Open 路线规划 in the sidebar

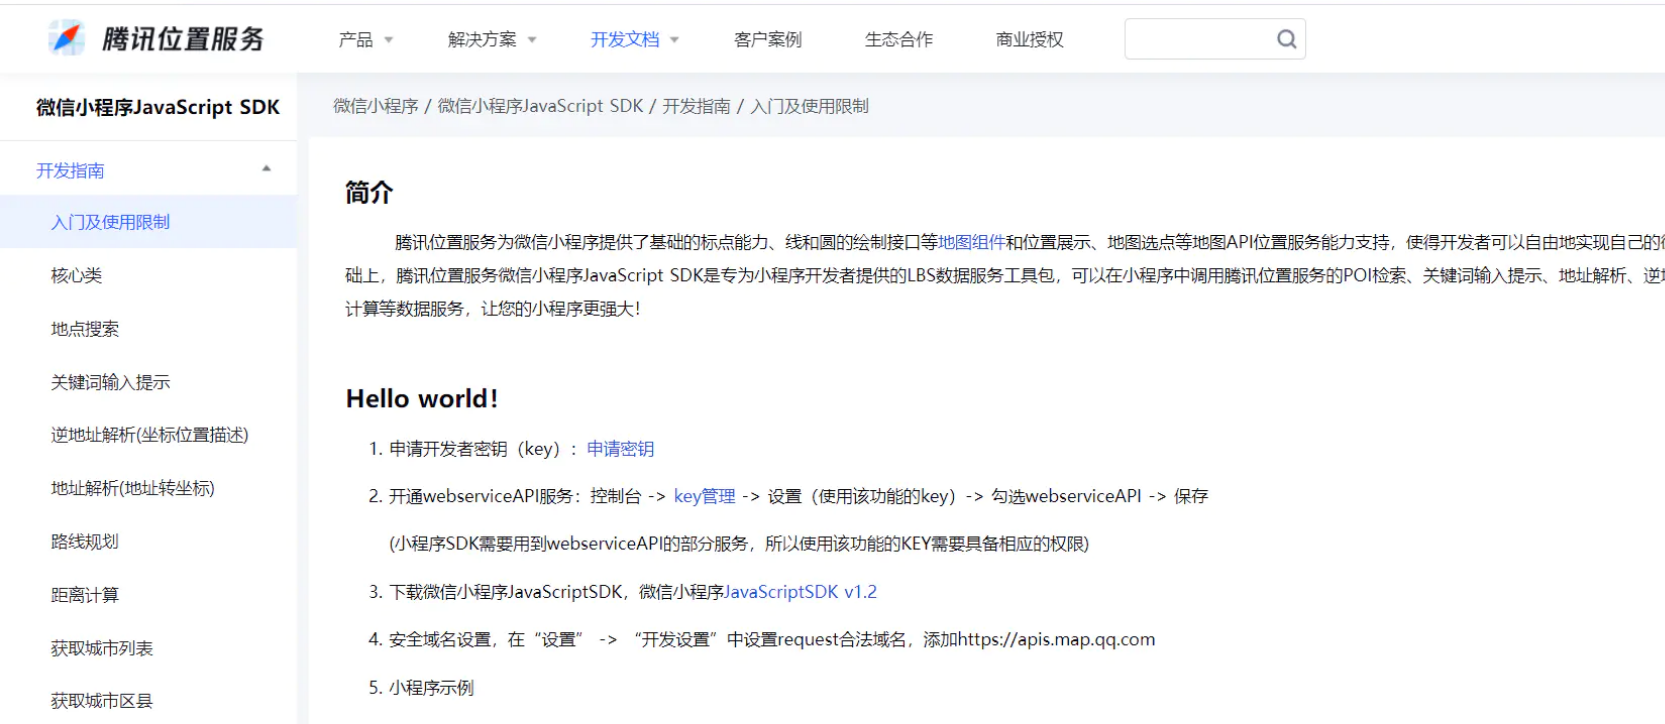point(85,541)
